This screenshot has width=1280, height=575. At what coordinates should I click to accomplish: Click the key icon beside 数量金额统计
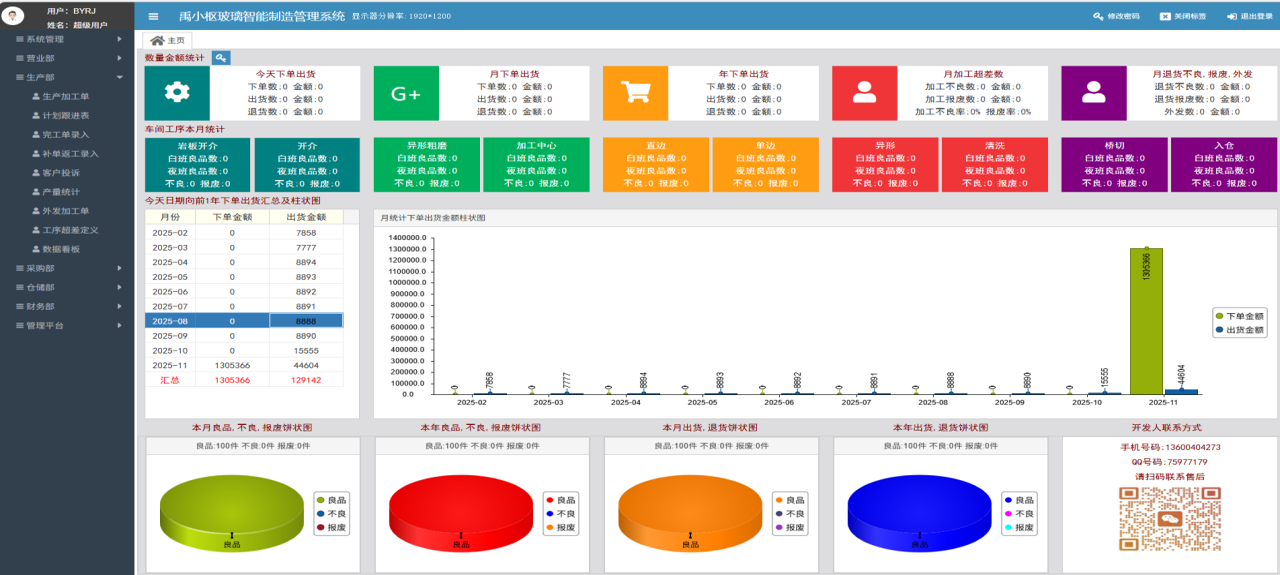(221, 58)
